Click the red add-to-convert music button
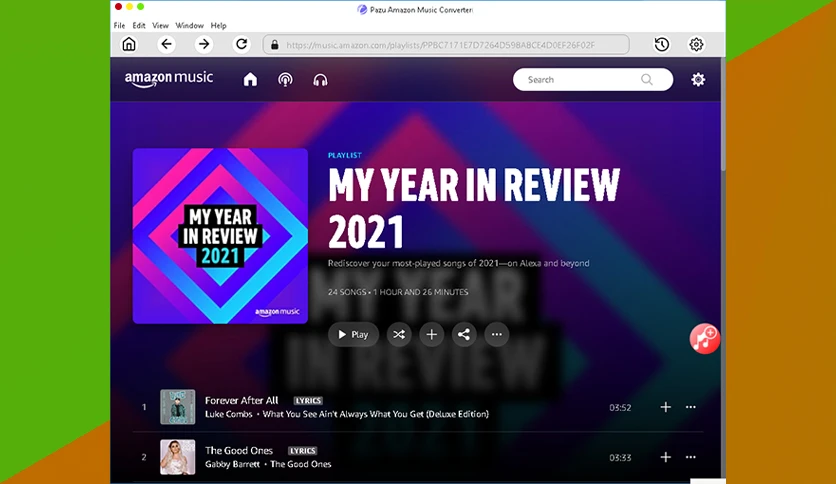 (704, 338)
